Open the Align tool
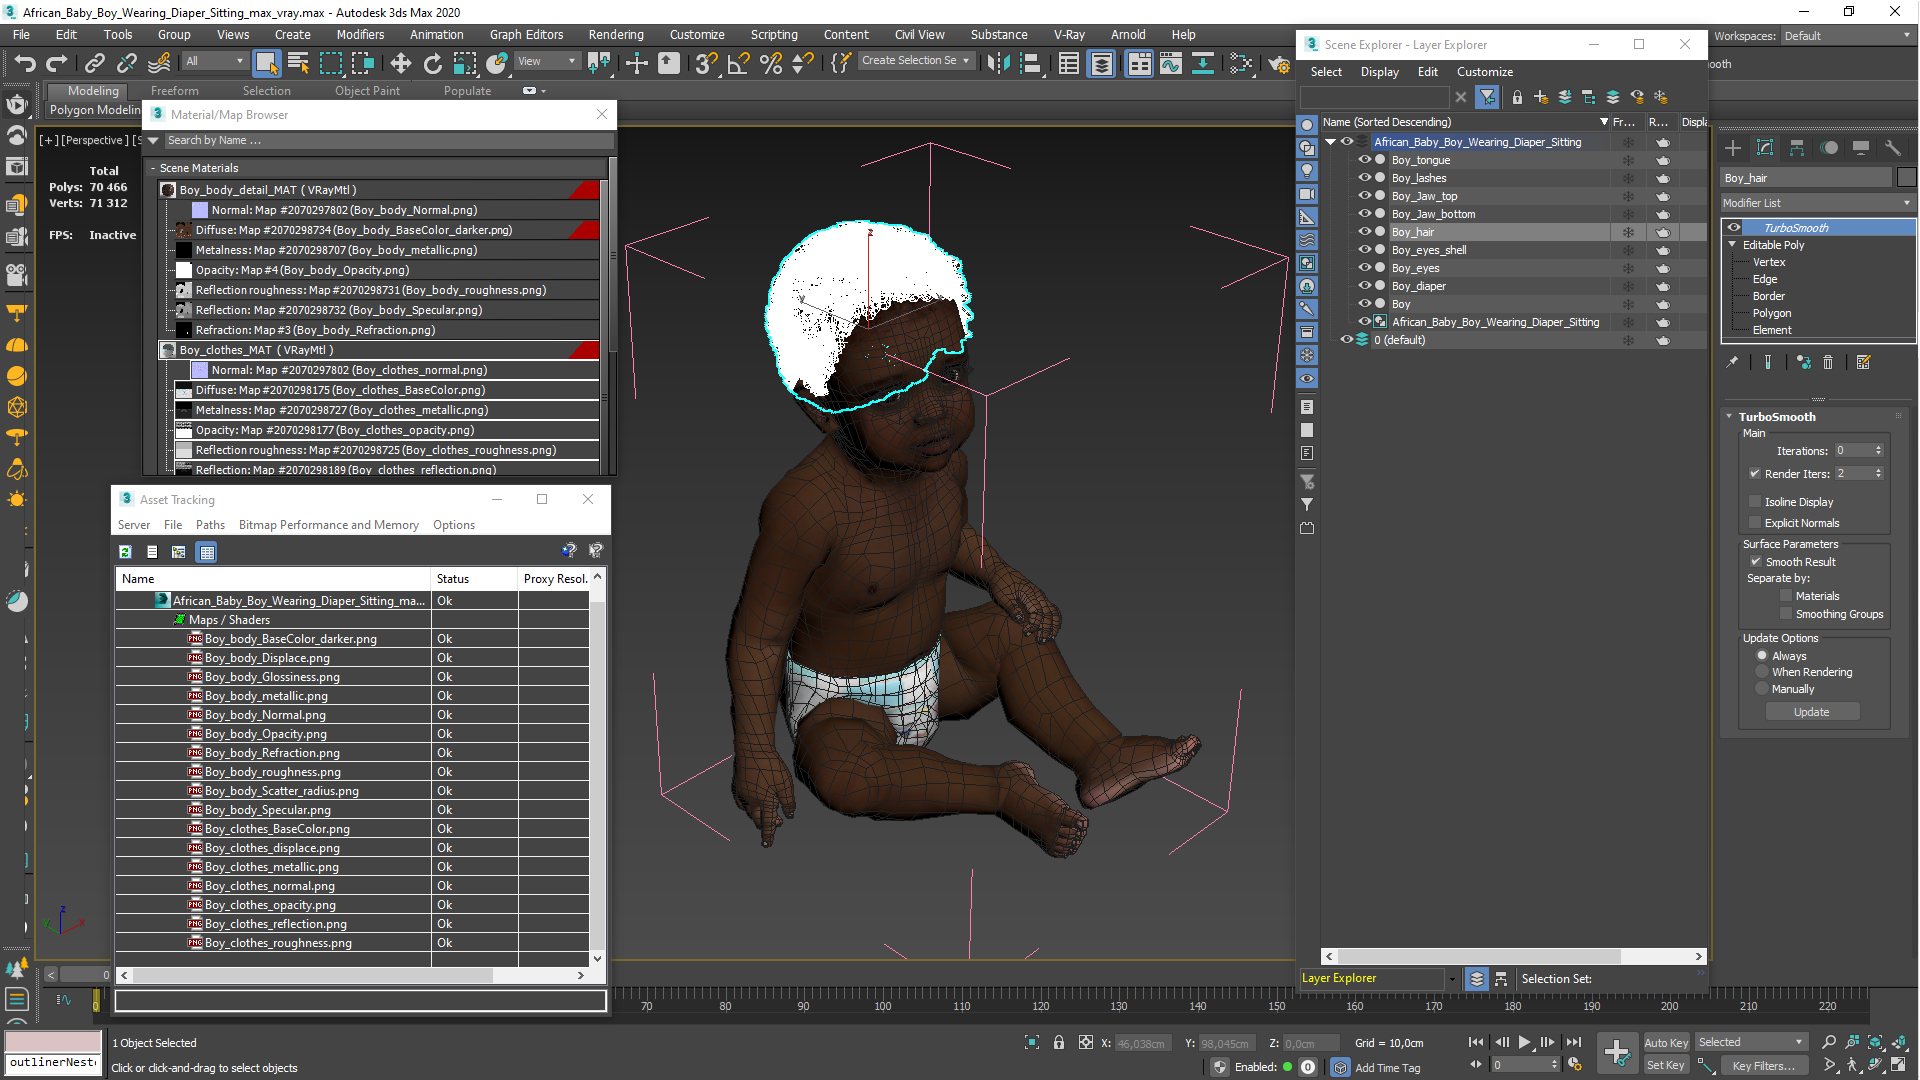 (1030, 63)
